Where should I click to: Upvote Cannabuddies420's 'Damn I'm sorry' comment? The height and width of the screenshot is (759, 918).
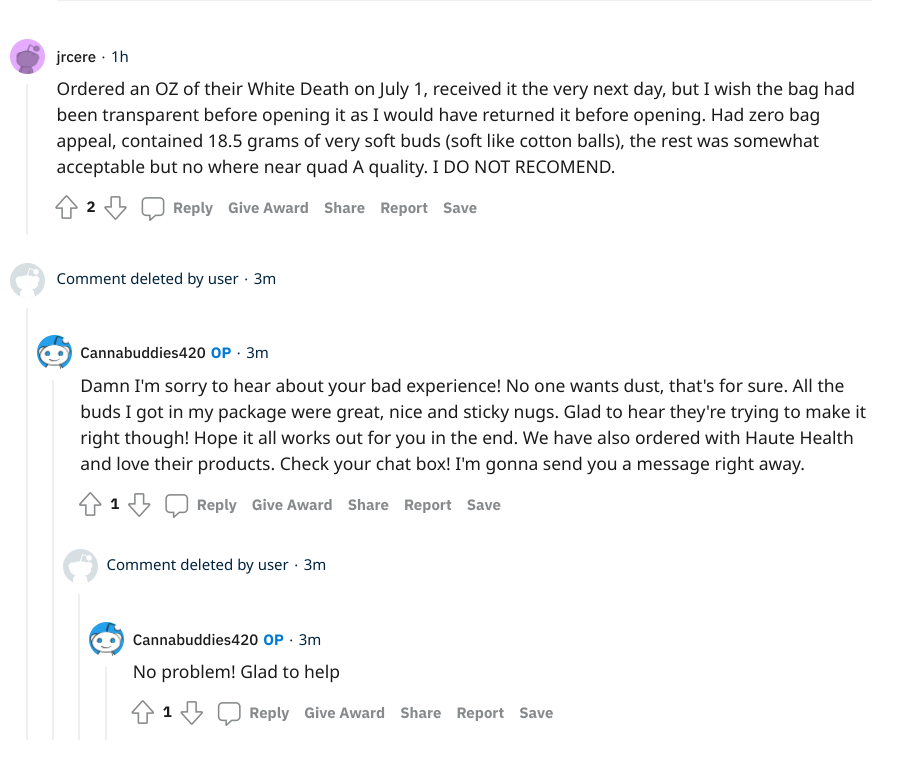tap(90, 504)
